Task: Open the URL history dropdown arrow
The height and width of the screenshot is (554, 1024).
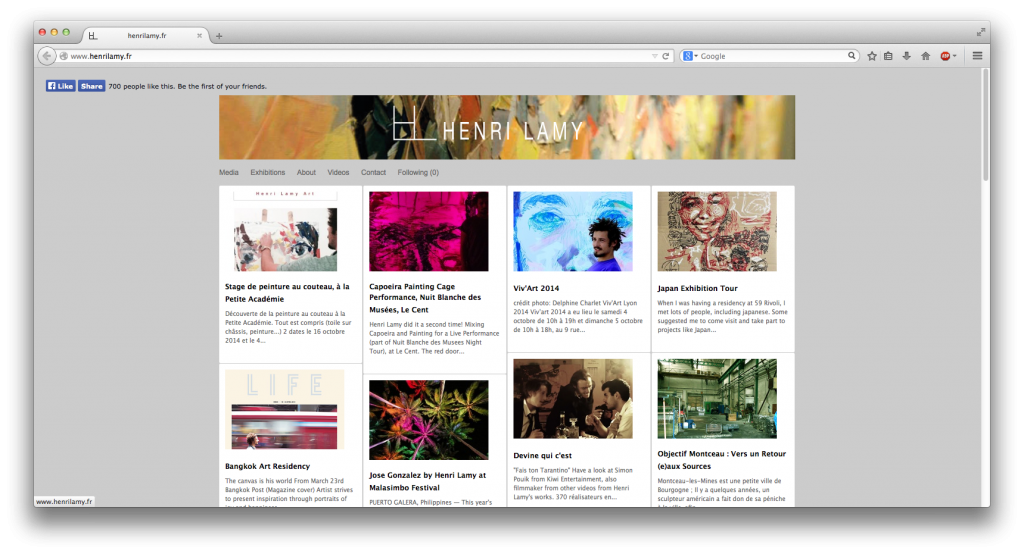Action: 655,56
